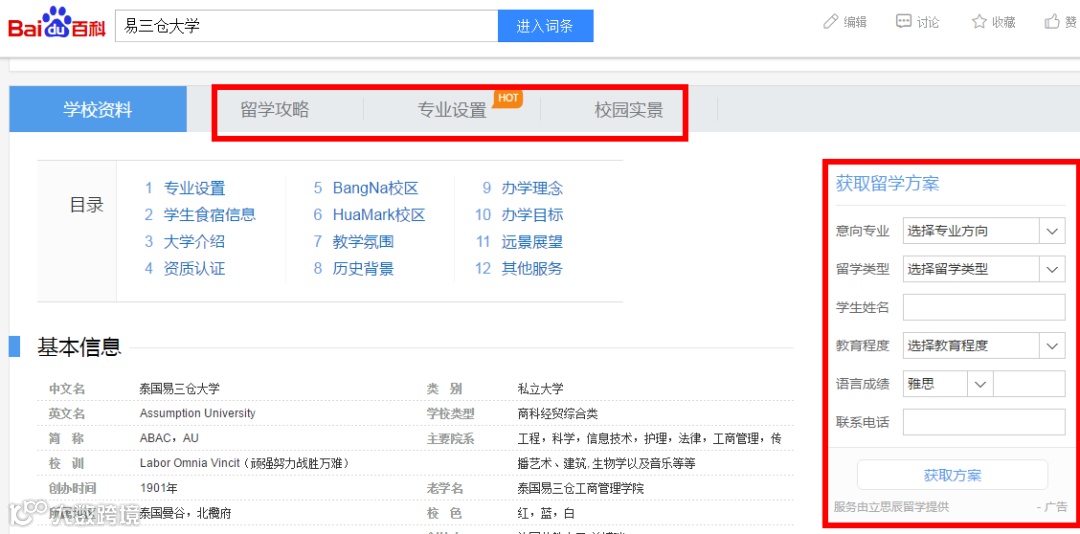This screenshot has width=1080, height=534.
Task: Click the 学生姓名 input field
Action: pos(984,307)
